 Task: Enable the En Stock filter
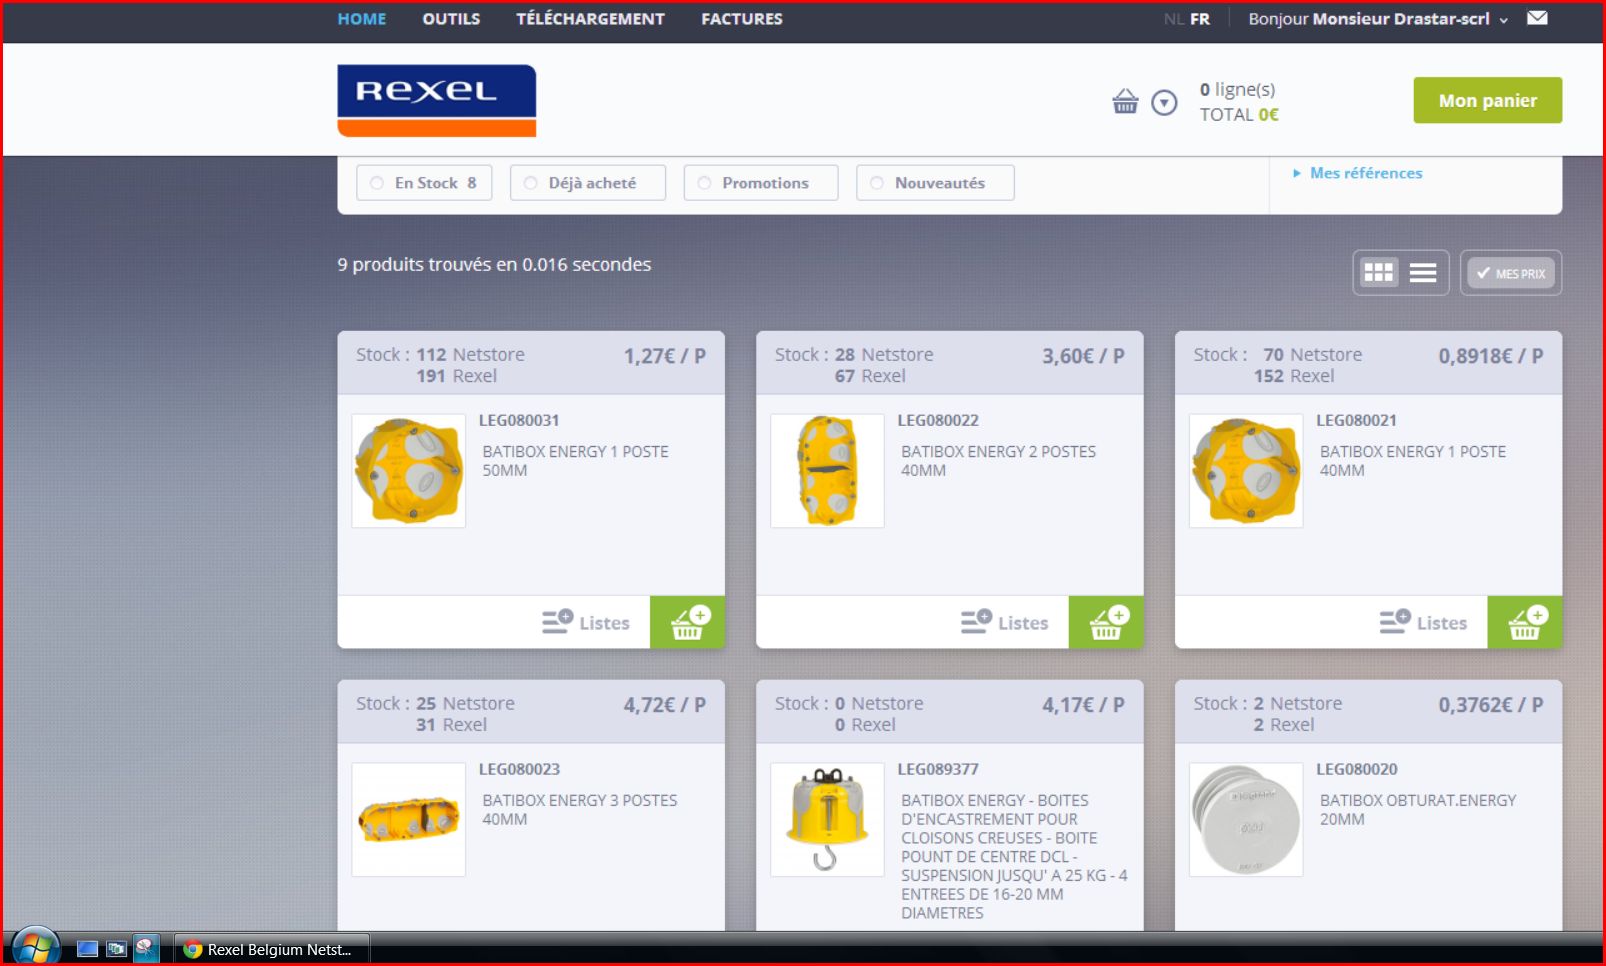pos(424,183)
